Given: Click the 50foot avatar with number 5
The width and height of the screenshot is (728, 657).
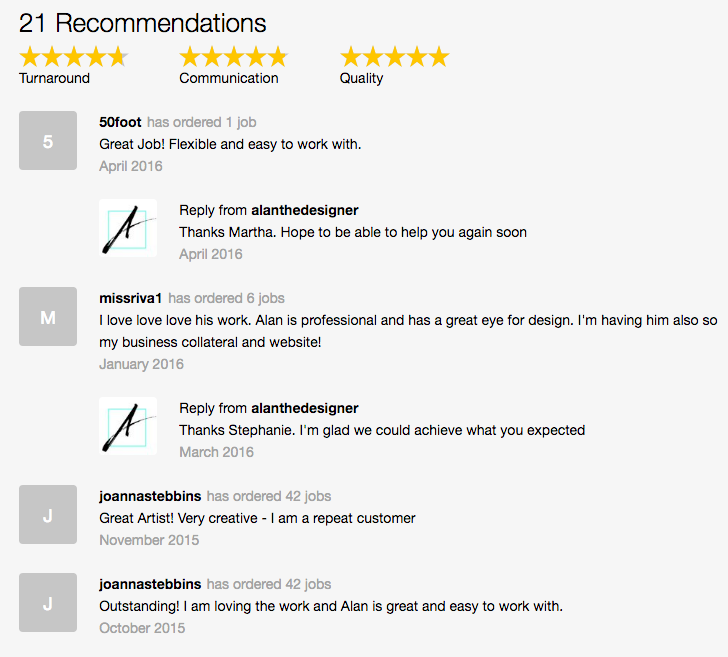Looking at the screenshot, I should click(48, 140).
